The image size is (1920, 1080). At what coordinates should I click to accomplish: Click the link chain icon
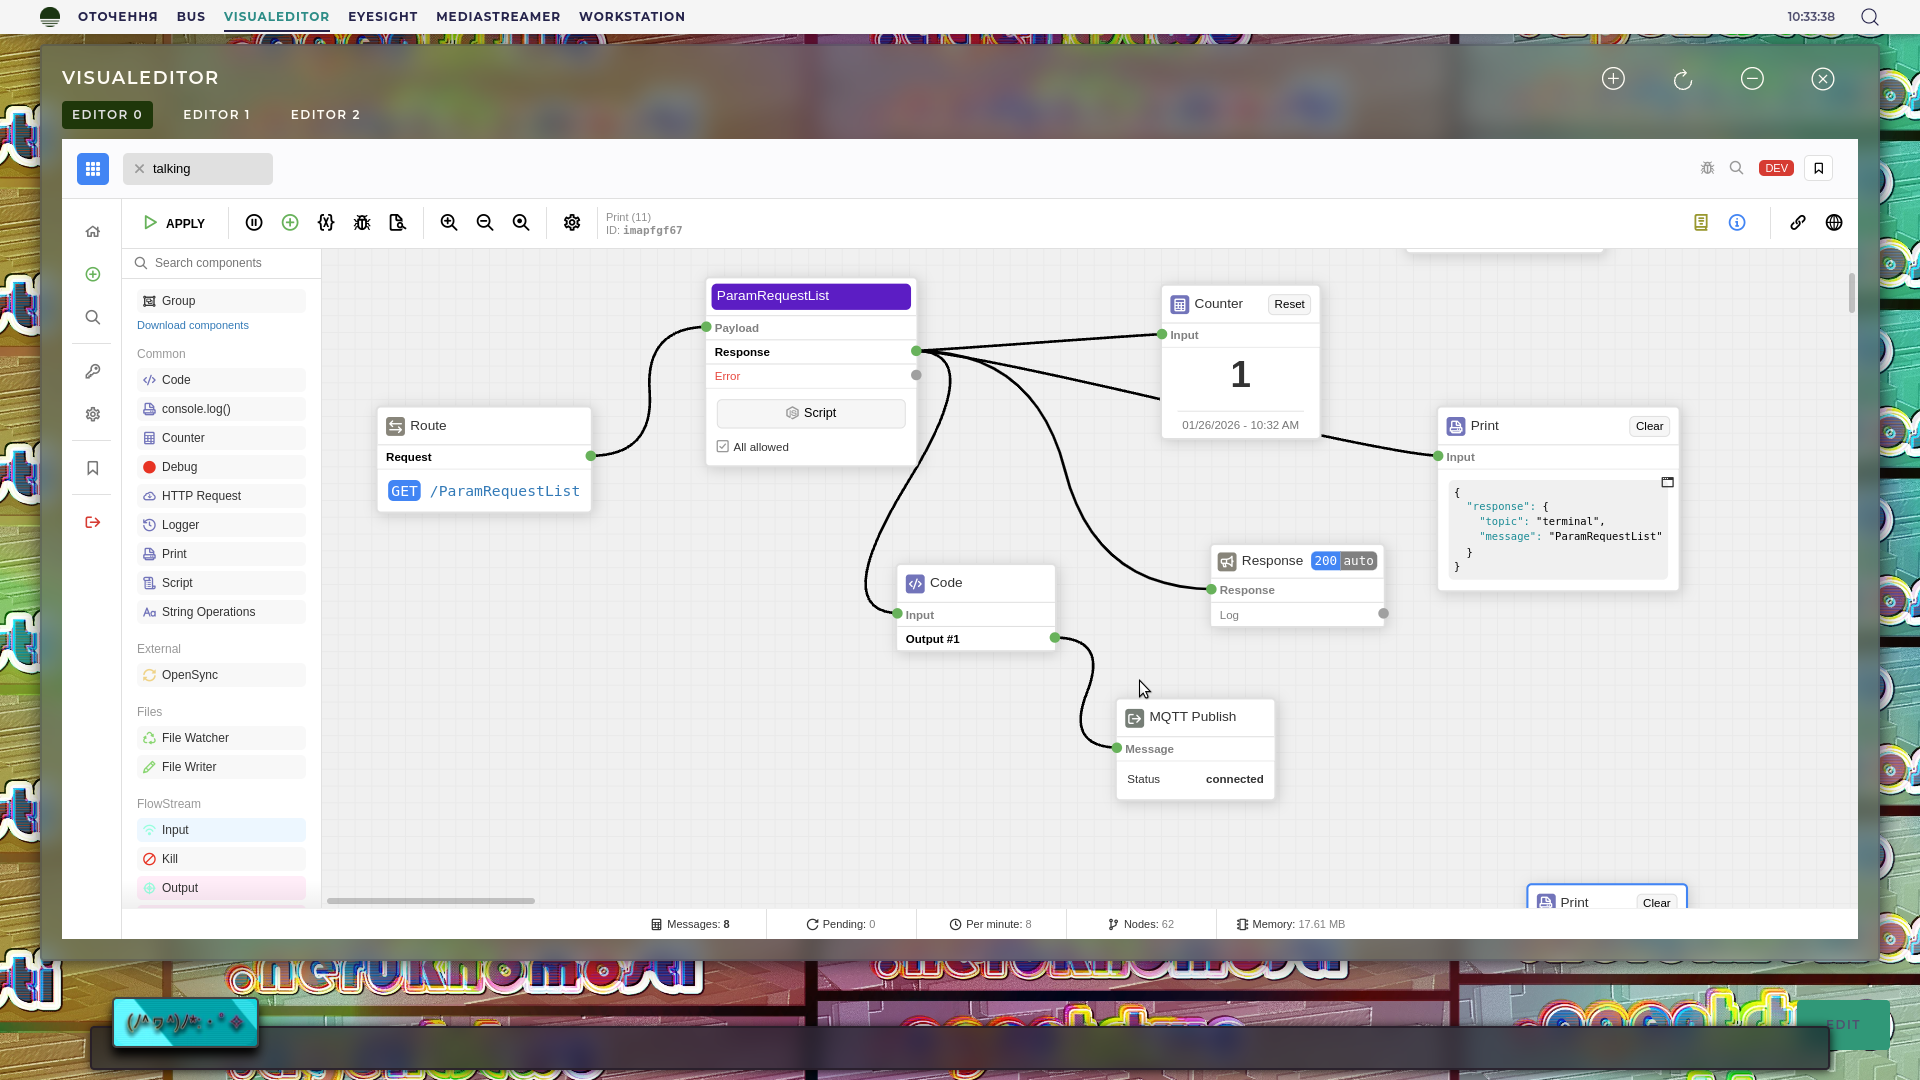(1798, 223)
